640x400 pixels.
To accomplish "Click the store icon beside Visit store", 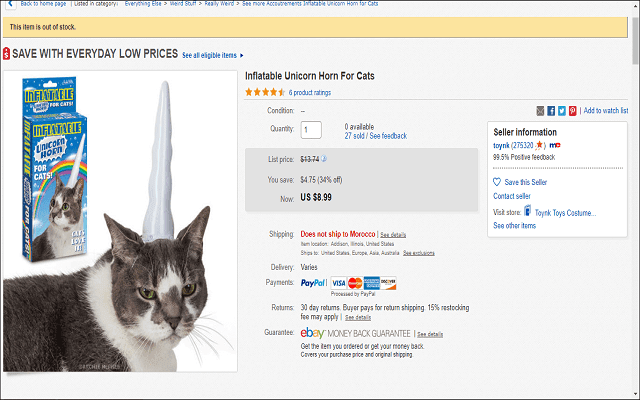I will (x=527, y=212).
